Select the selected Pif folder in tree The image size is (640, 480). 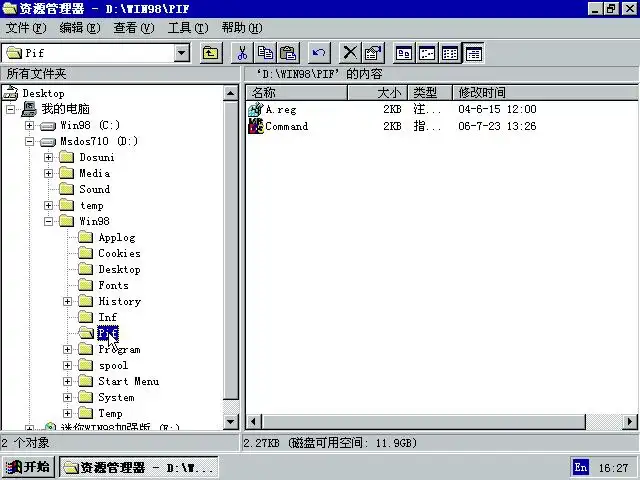click(108, 333)
